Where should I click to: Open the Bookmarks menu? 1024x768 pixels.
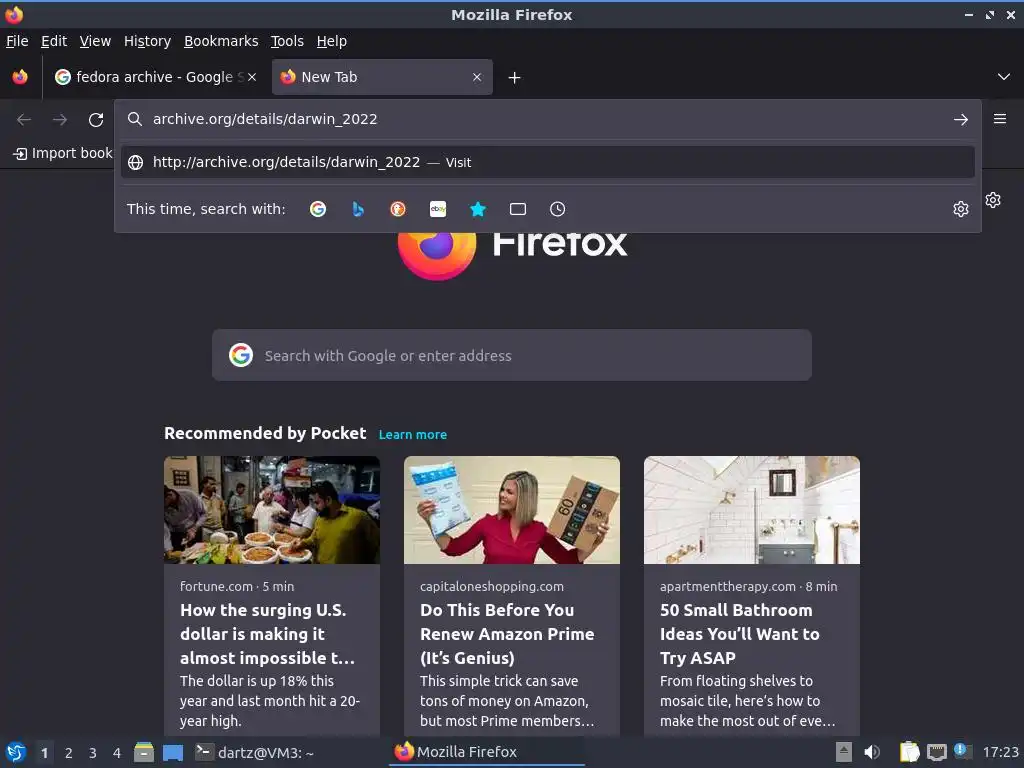point(221,41)
